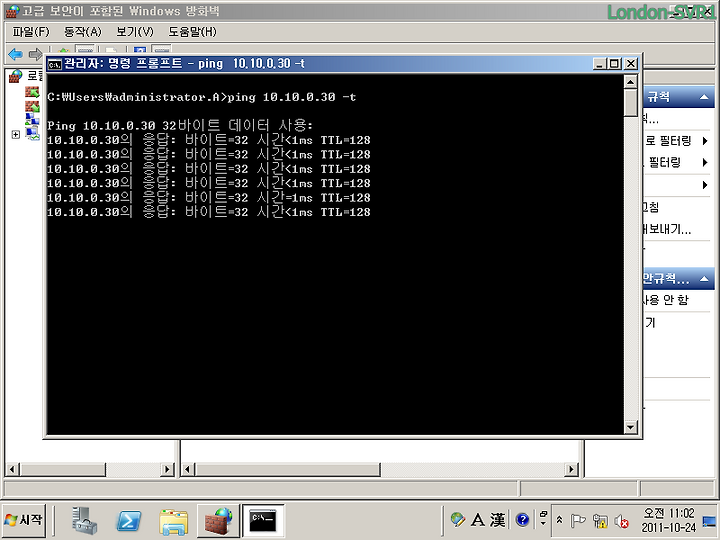Open the 도움말(H) menu
The image size is (720, 540).
(192, 32)
